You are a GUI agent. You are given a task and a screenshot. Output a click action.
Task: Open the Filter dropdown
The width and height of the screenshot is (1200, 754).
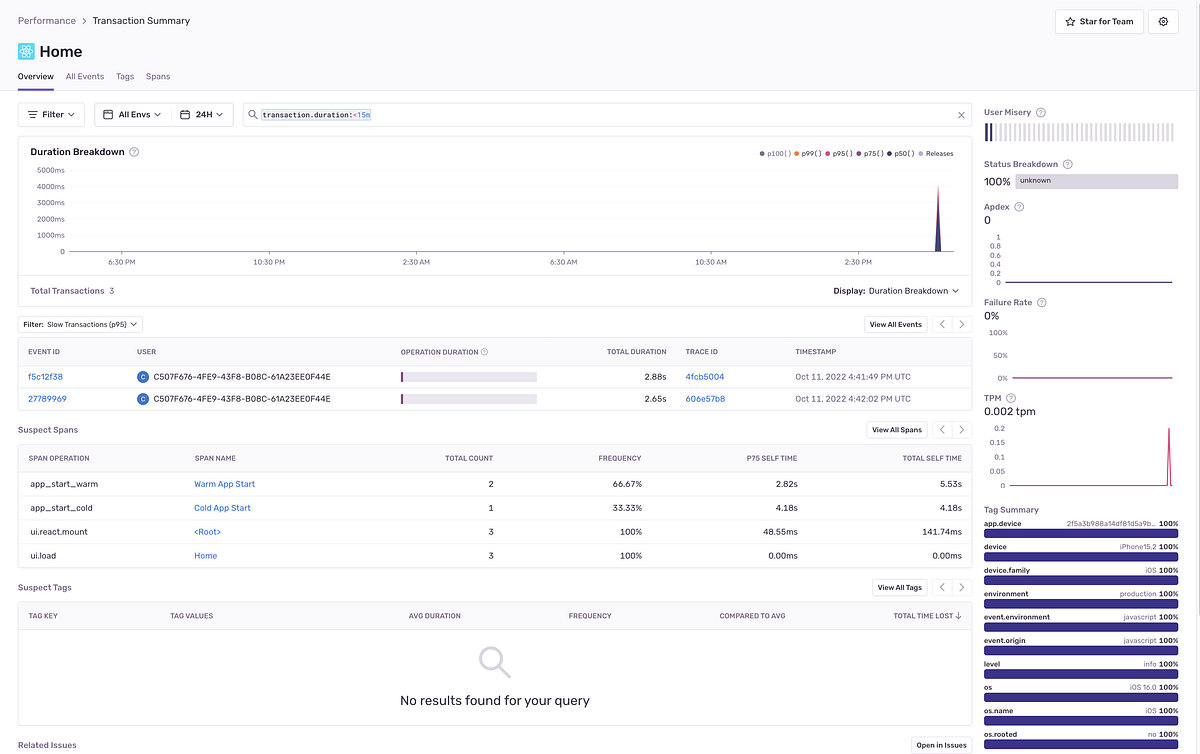51,115
